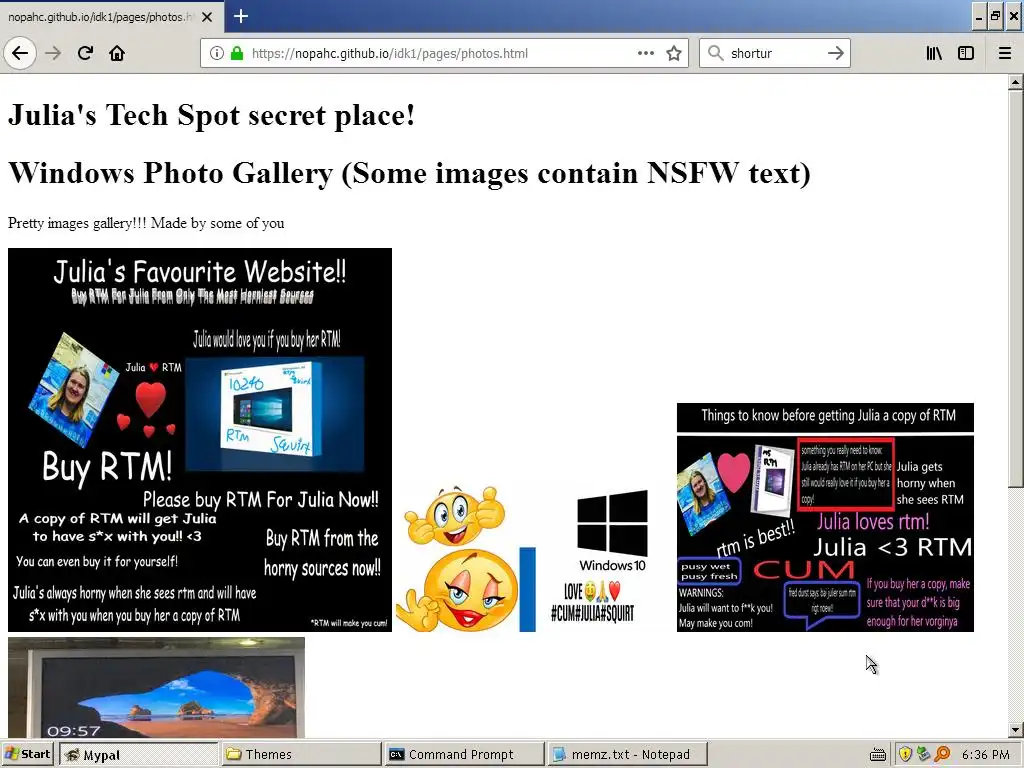Reload the current page
The height and width of the screenshot is (768, 1024).
[85, 53]
